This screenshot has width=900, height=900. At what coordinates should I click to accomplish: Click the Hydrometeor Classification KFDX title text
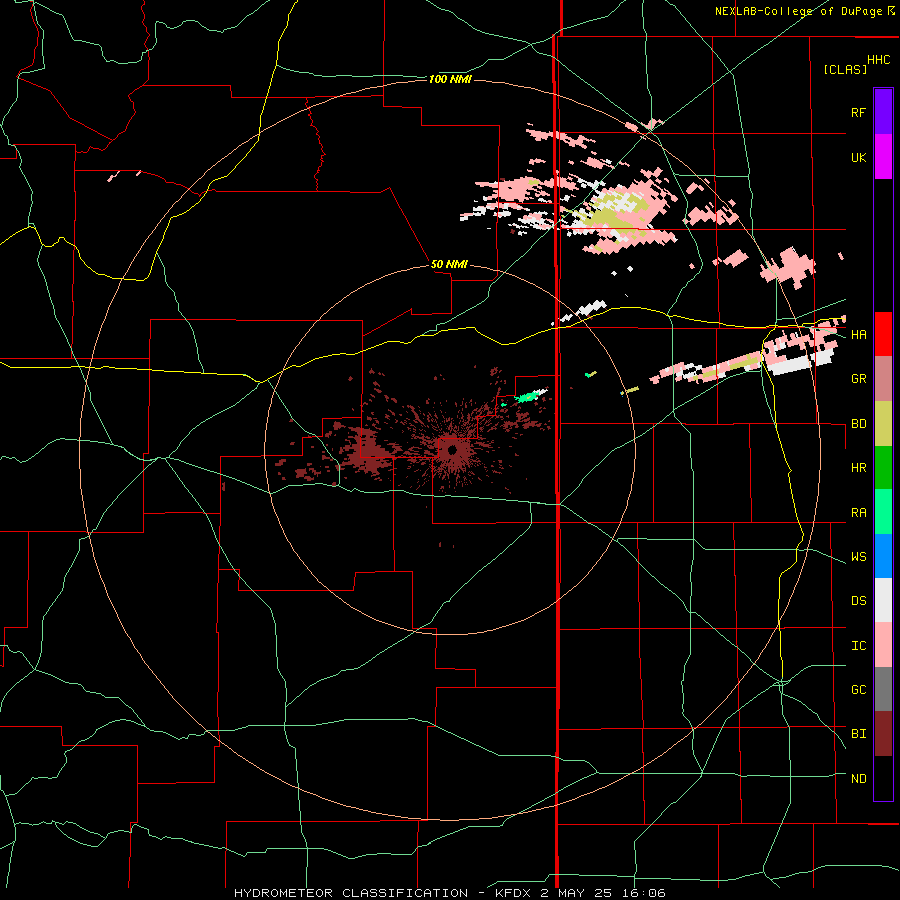point(450,893)
